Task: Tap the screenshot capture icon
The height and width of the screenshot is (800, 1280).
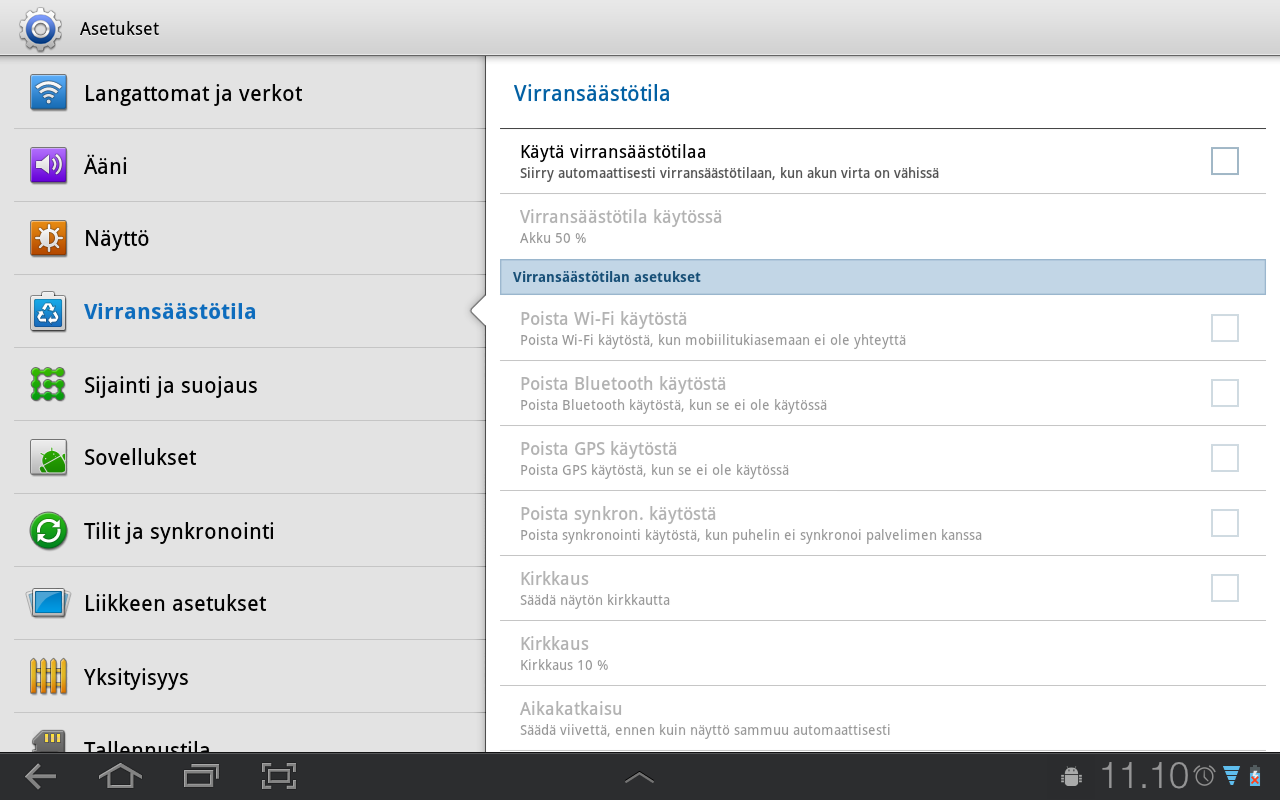Action: click(279, 776)
